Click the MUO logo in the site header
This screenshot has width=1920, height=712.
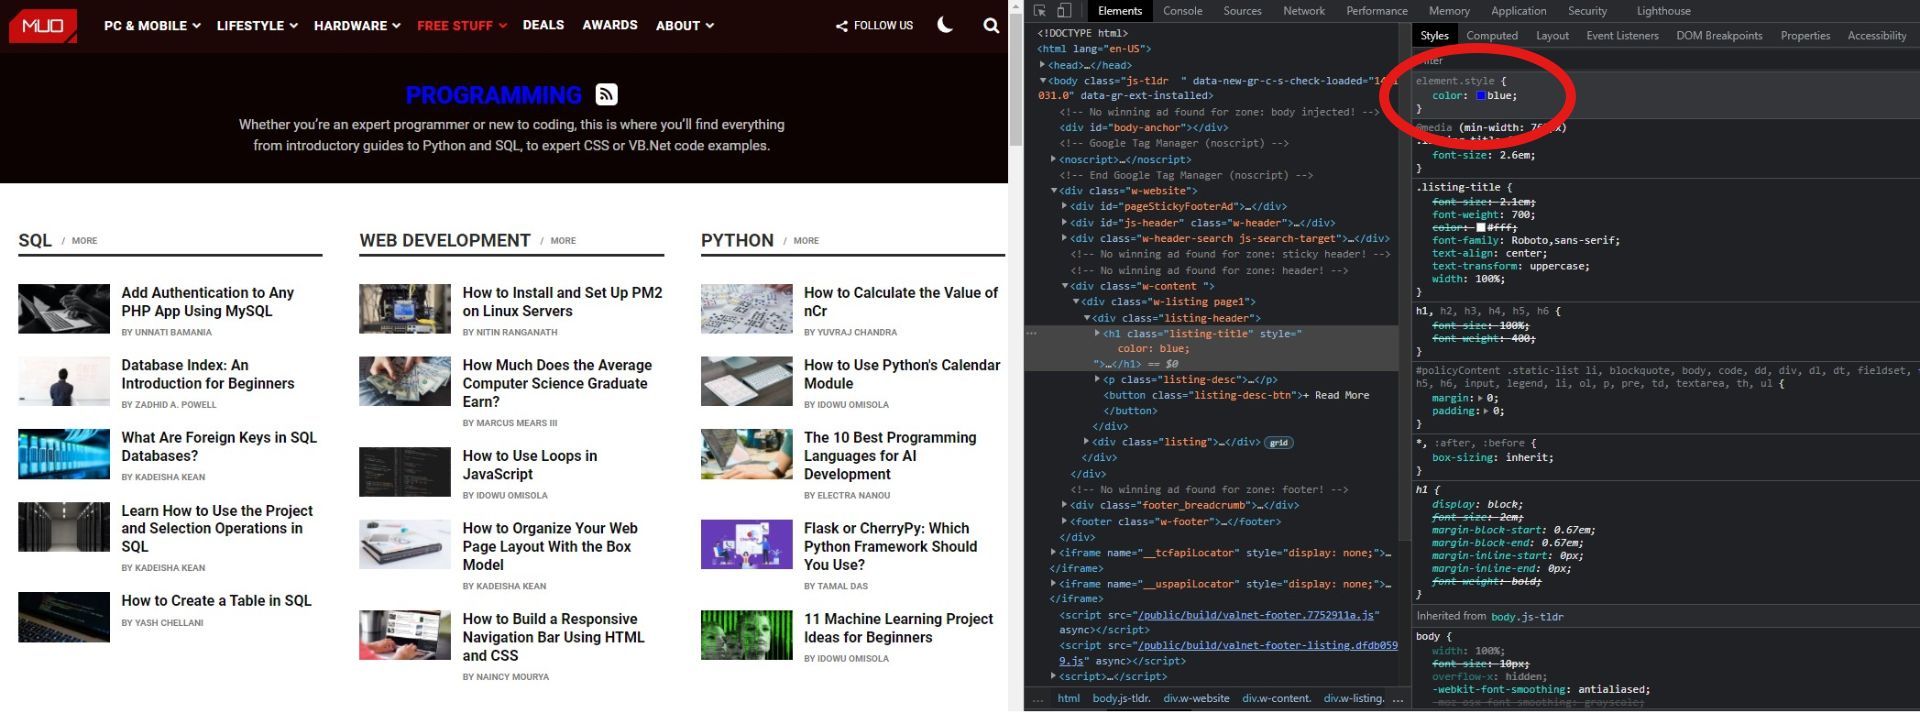[x=42, y=25]
